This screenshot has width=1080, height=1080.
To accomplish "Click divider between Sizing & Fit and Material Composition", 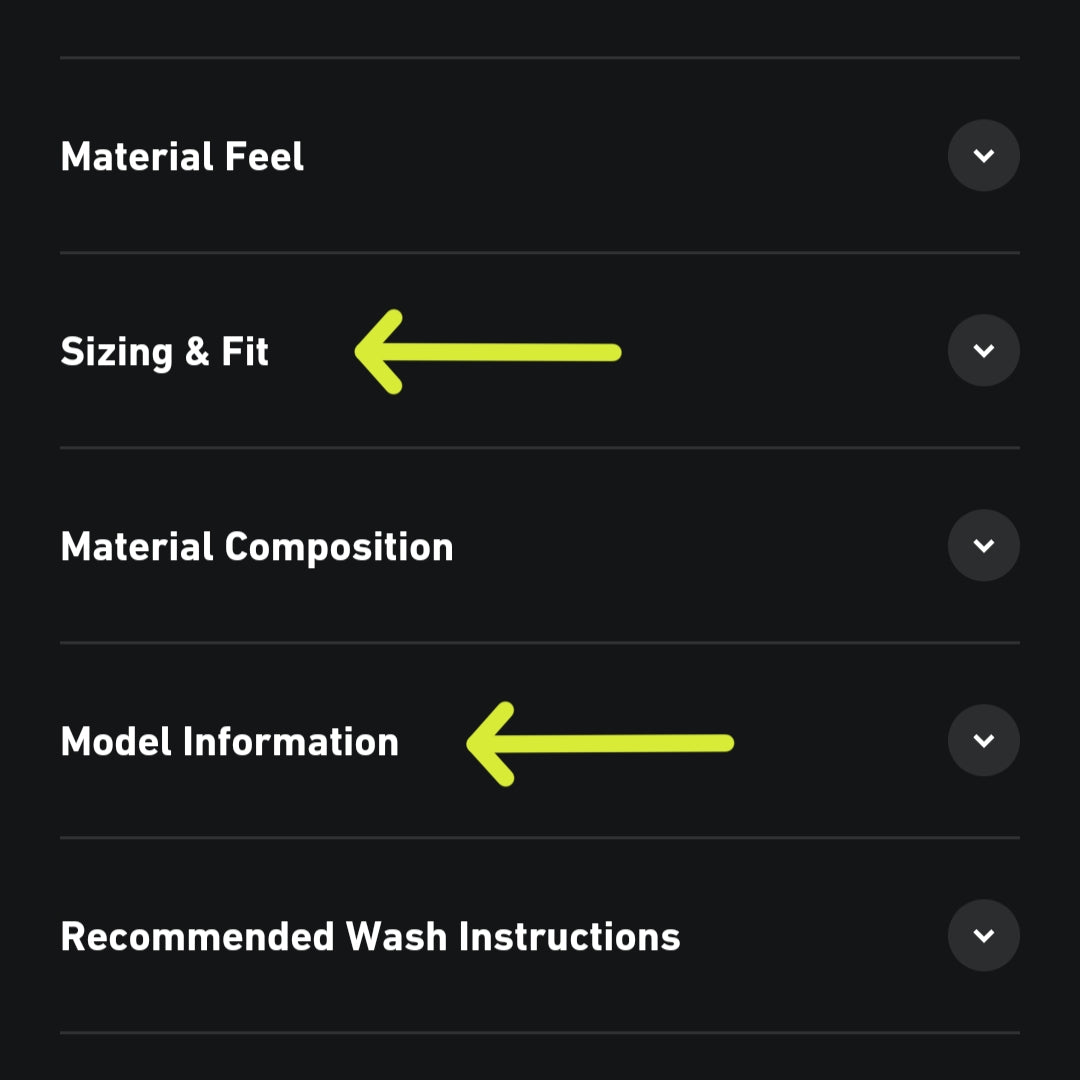I will click(540, 448).
